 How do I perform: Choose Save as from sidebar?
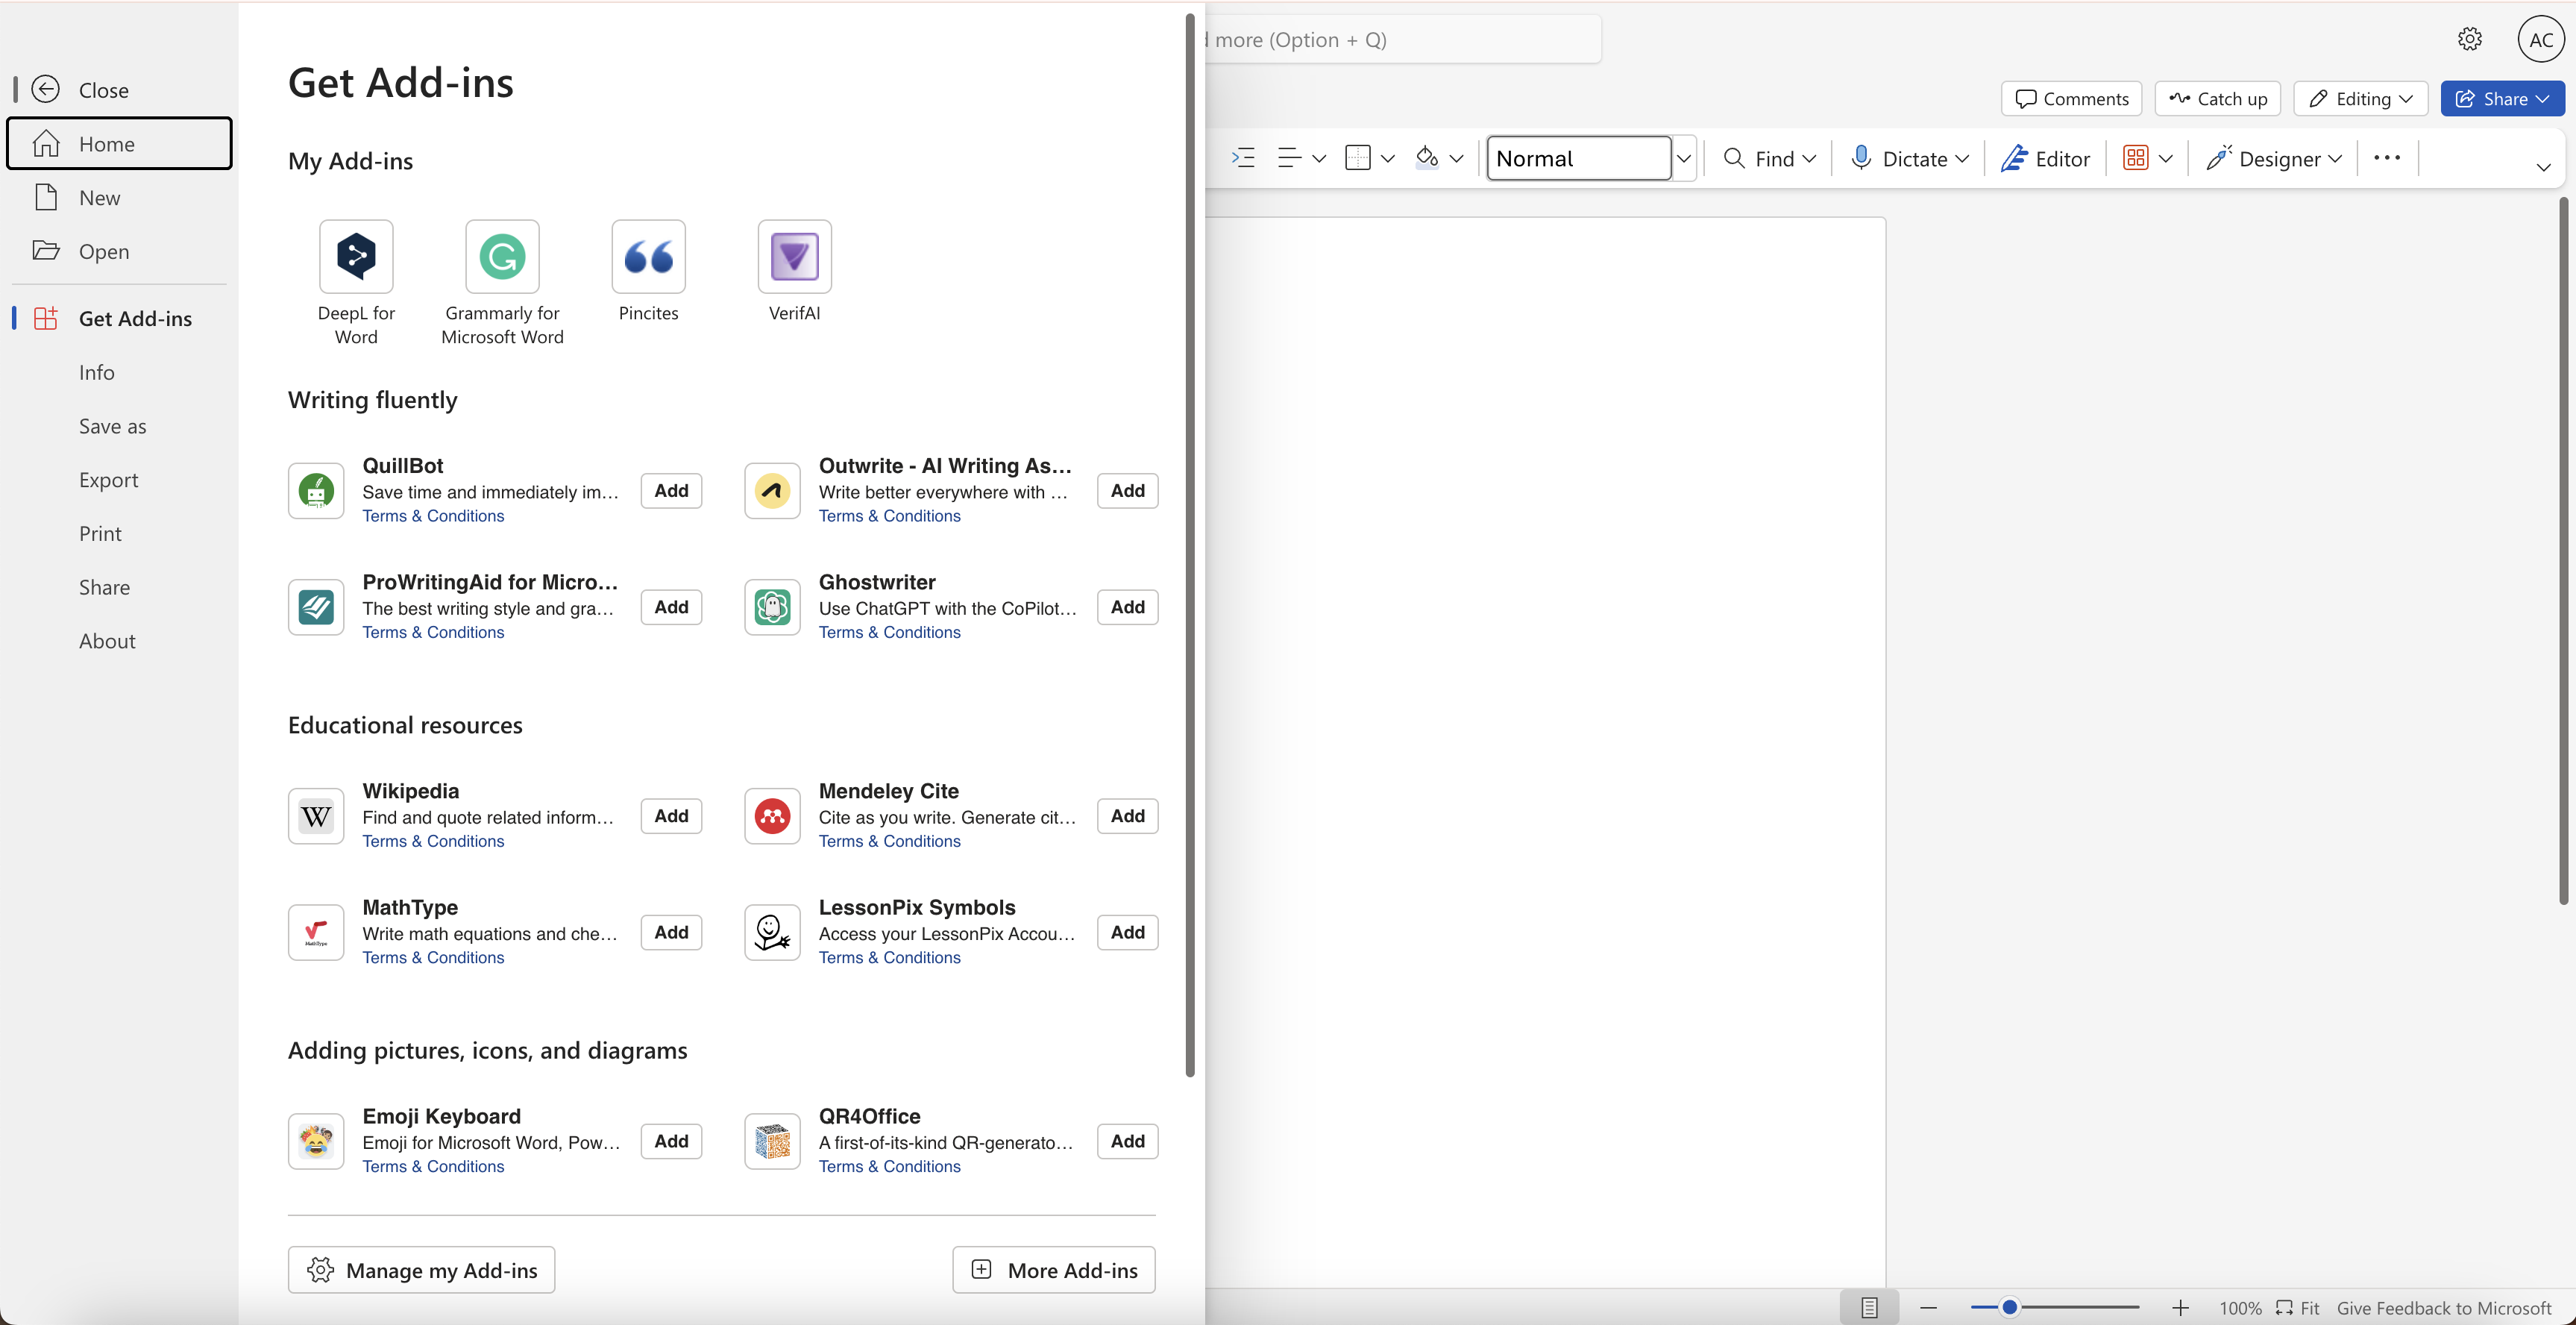pos(112,426)
